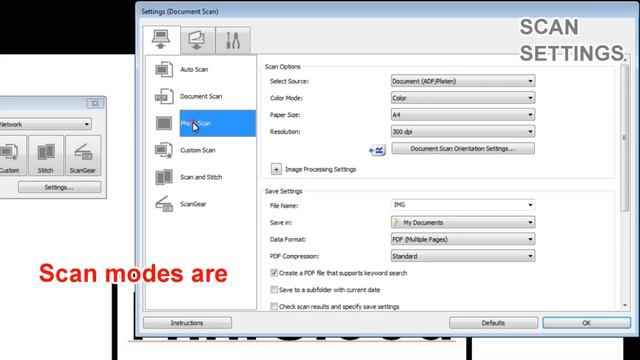
Task: Open the Resolution dropdown
Action: click(x=463, y=131)
